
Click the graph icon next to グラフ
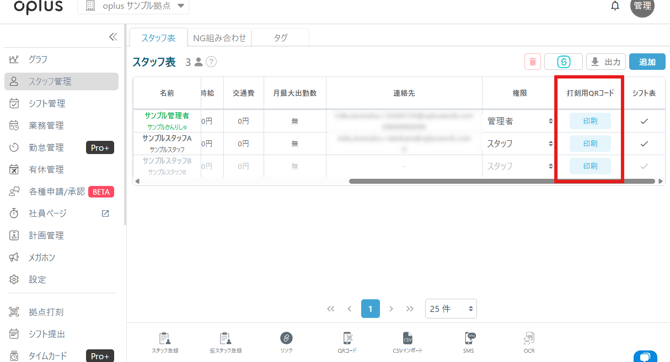(14, 59)
